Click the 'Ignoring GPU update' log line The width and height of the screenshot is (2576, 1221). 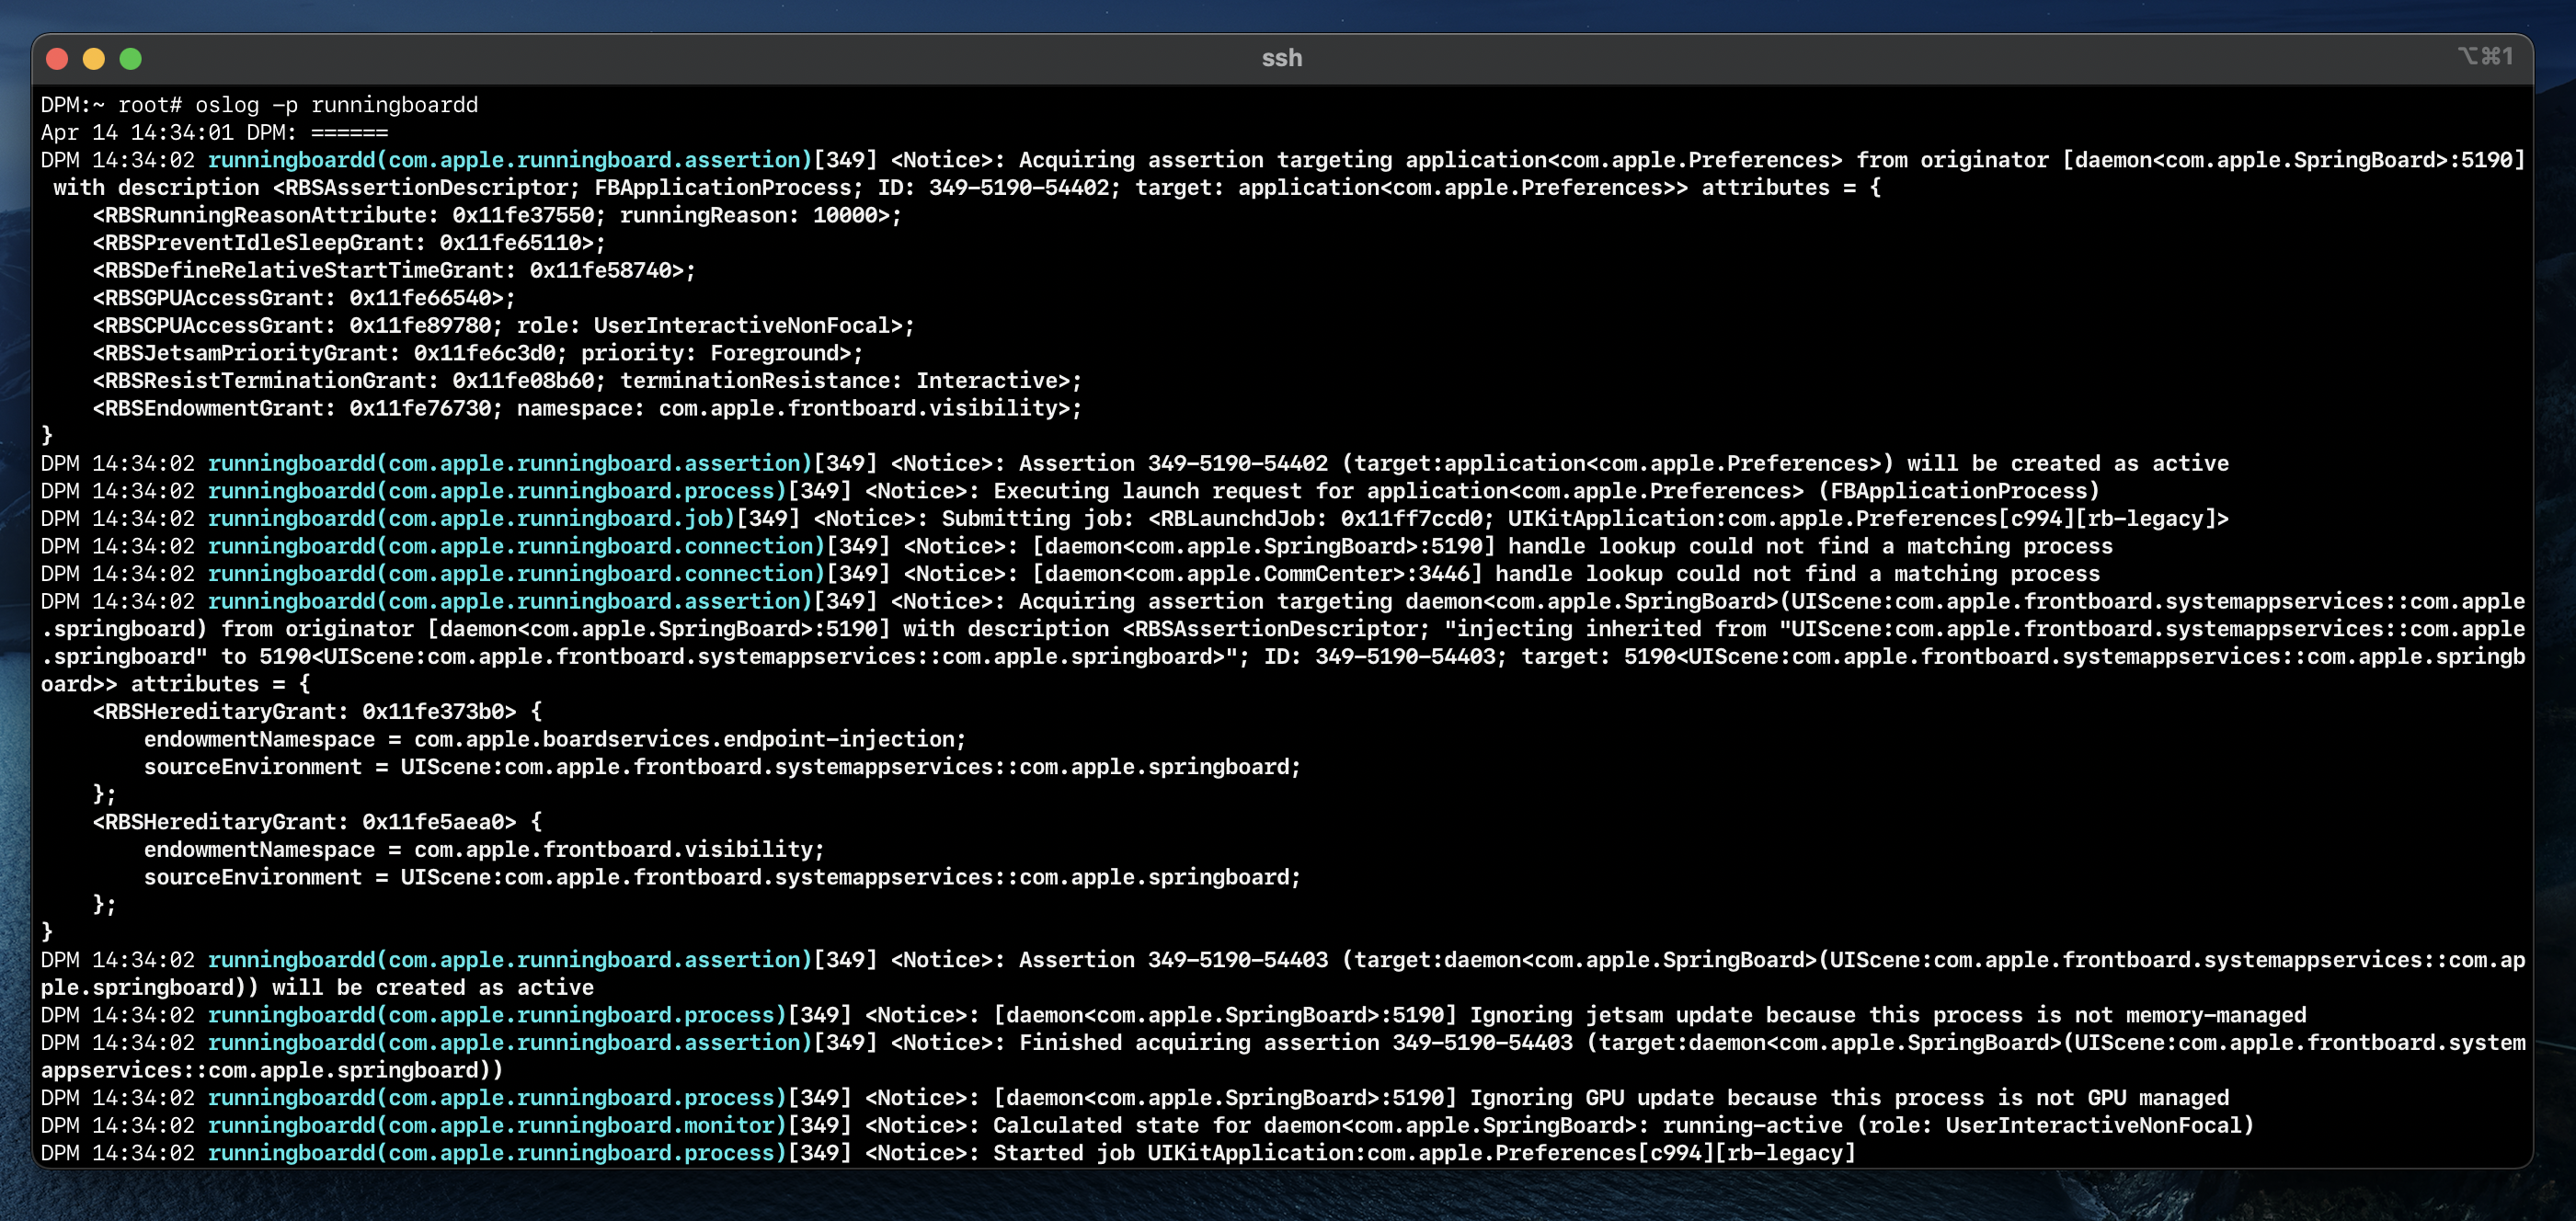tap(1135, 1098)
